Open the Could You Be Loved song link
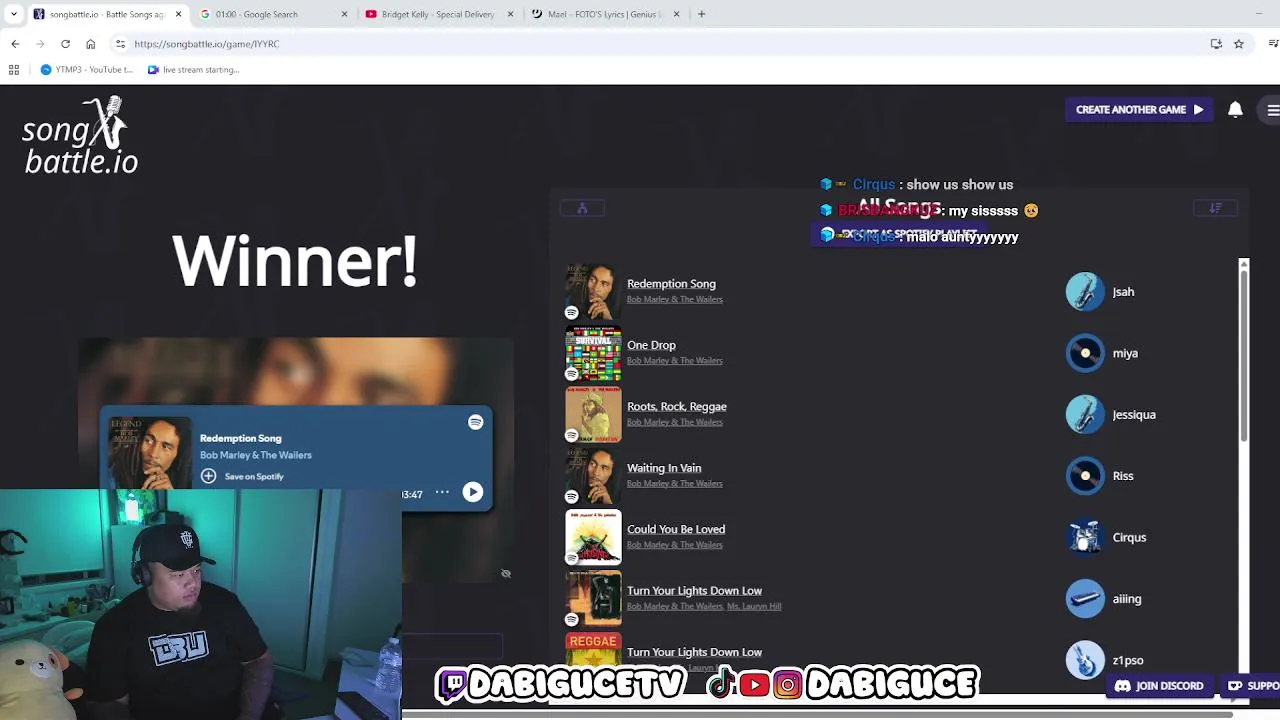This screenshot has height=720, width=1280. [676, 529]
